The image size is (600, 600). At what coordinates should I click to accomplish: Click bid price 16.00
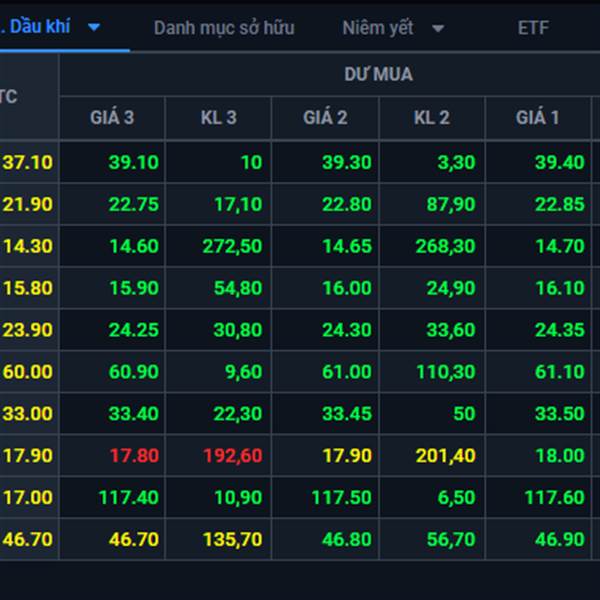point(347,288)
